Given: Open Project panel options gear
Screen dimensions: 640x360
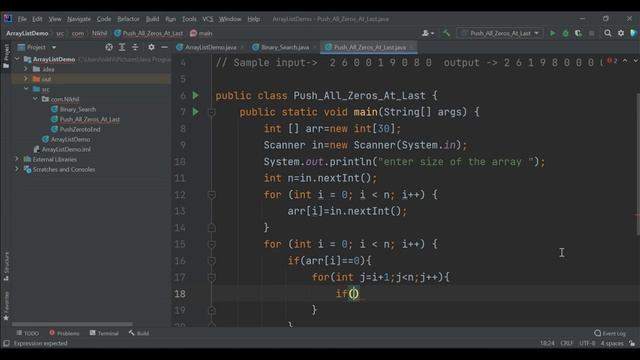Looking at the screenshot, I should pos(151,47).
